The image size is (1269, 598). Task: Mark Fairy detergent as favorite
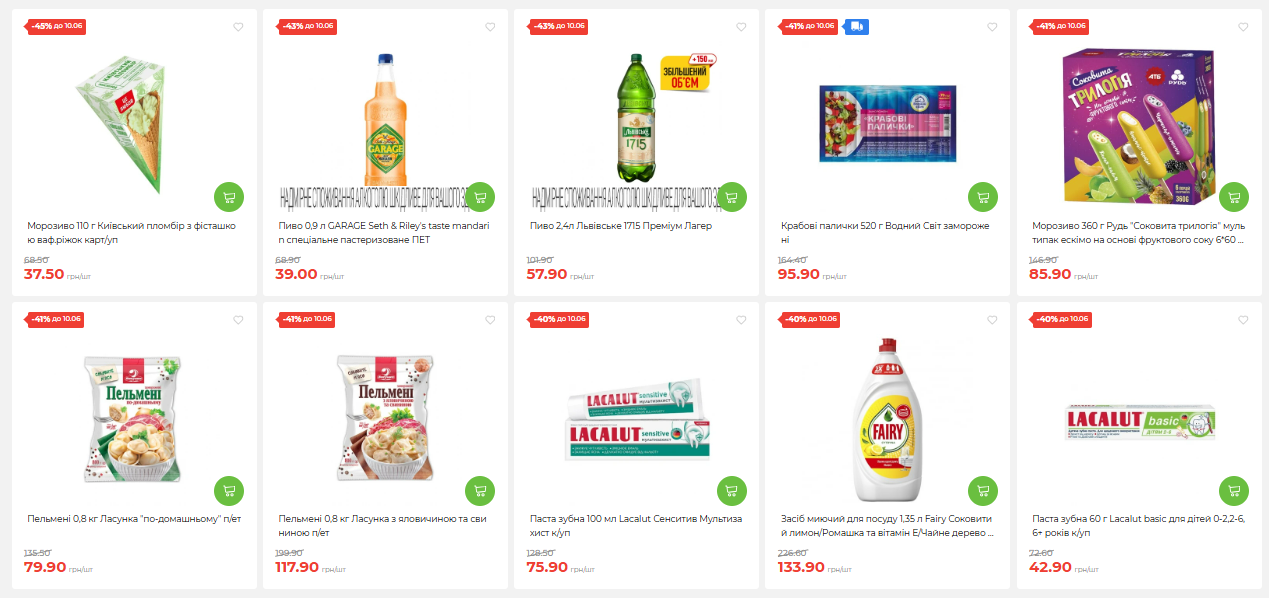(x=992, y=320)
